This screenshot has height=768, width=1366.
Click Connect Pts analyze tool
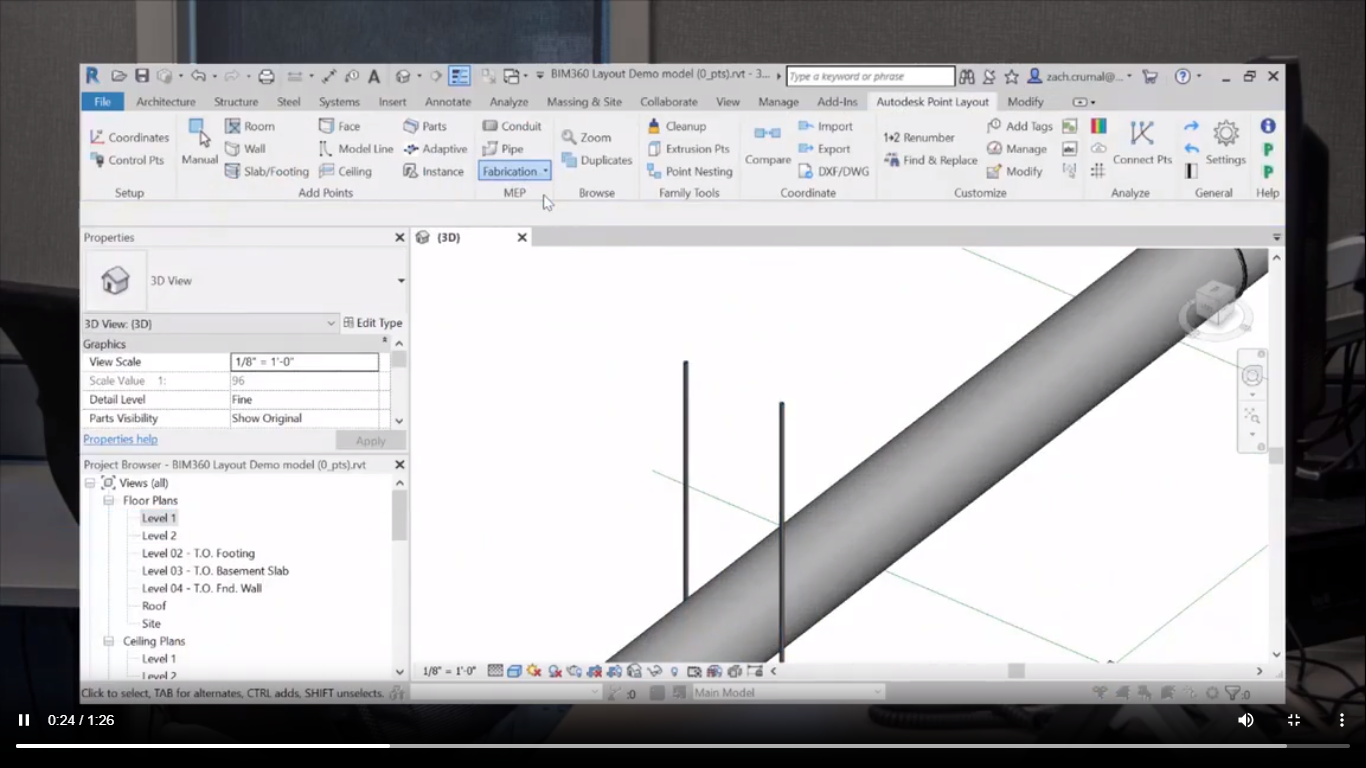pyautogui.click(x=1142, y=142)
